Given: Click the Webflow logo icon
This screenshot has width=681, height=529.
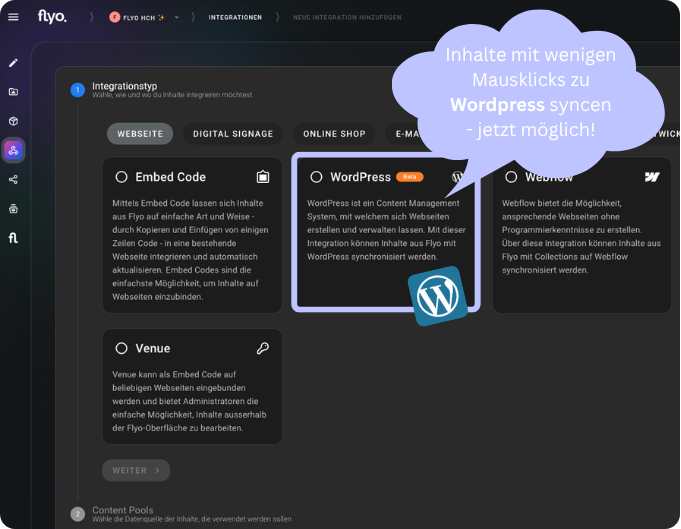Looking at the screenshot, I should pyautogui.click(x=652, y=177).
